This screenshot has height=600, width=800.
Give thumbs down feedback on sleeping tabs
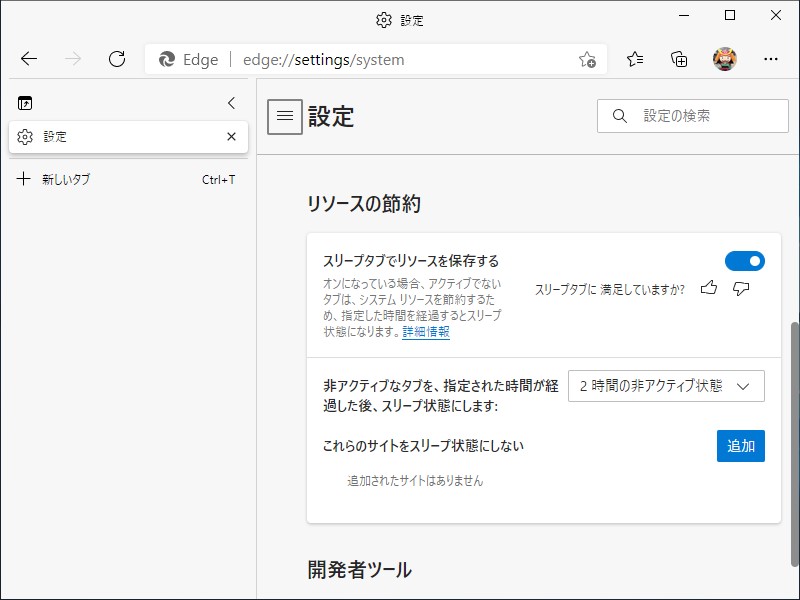pos(739,288)
